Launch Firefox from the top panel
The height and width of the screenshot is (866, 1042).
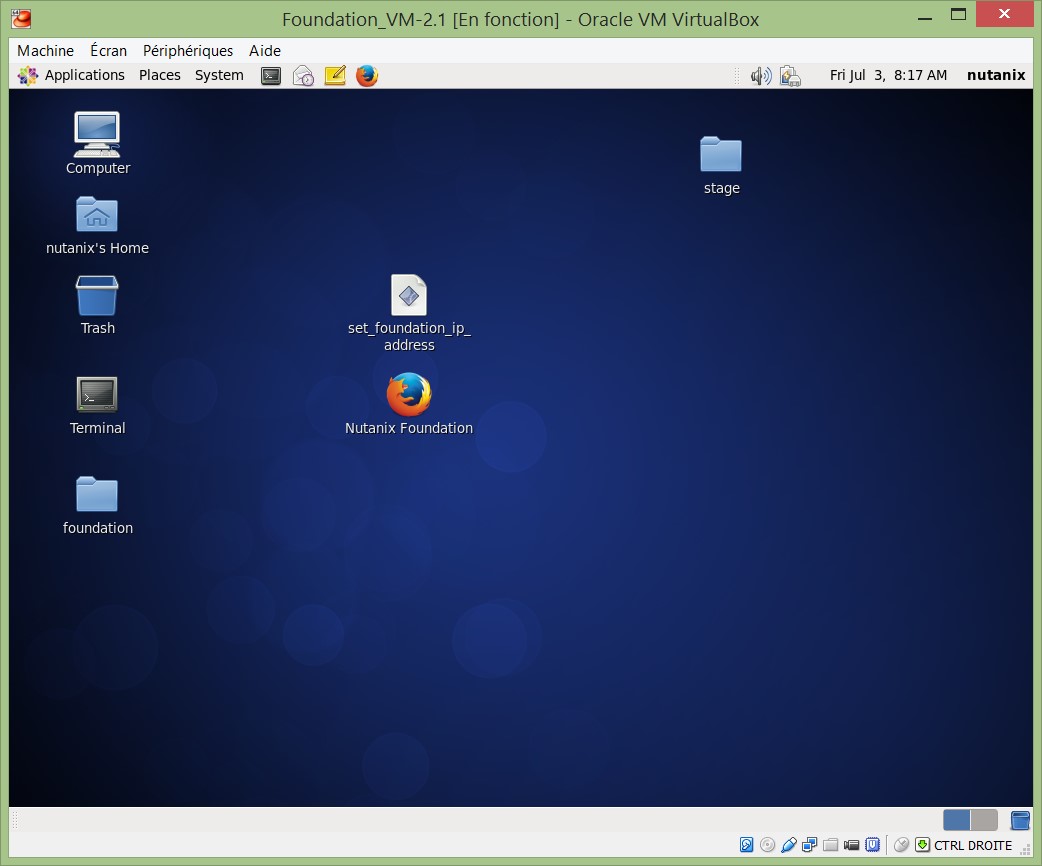coord(367,76)
